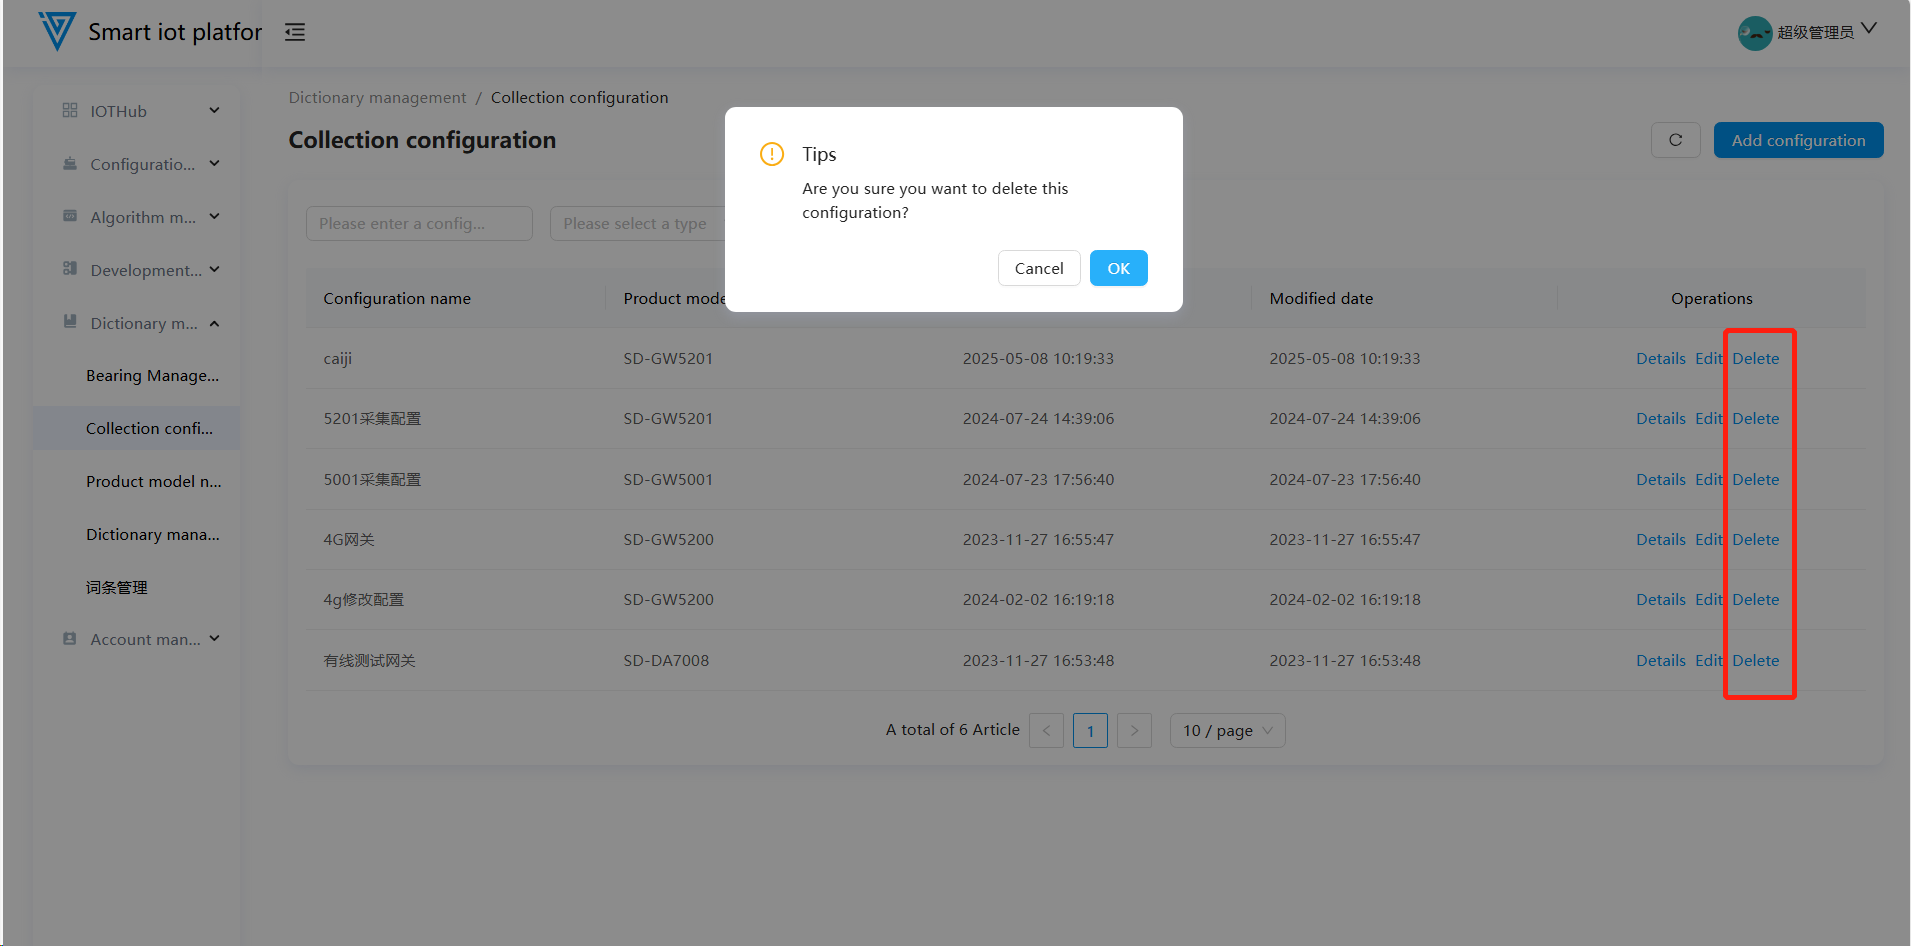The width and height of the screenshot is (1911, 946).
Task: Open Details for 4G网关 row
Action: [x=1660, y=539]
